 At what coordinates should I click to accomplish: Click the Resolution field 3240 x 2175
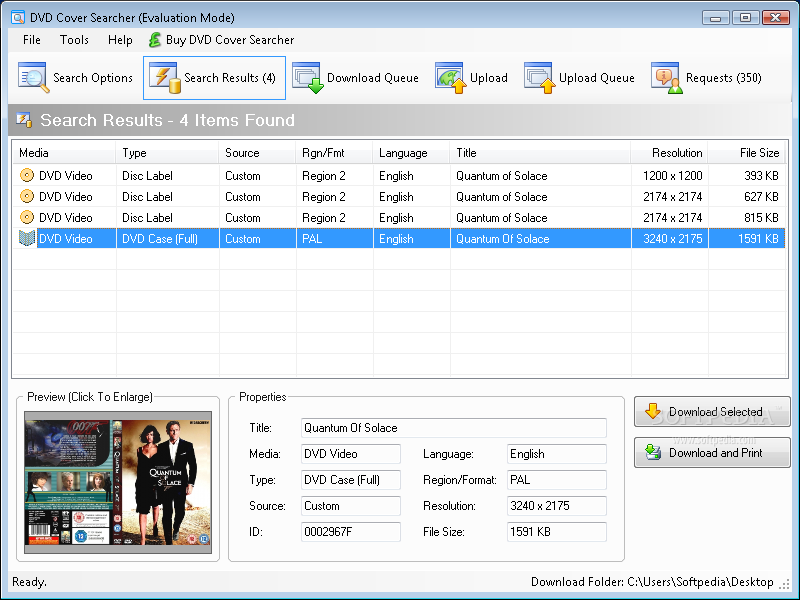pyautogui.click(x=557, y=506)
